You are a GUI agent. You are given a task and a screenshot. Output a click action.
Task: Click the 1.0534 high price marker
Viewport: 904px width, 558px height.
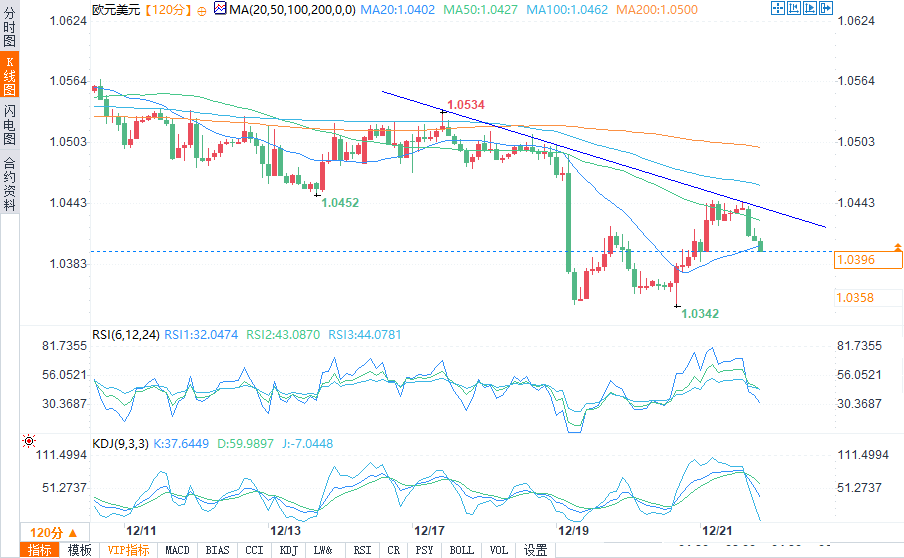coord(466,105)
